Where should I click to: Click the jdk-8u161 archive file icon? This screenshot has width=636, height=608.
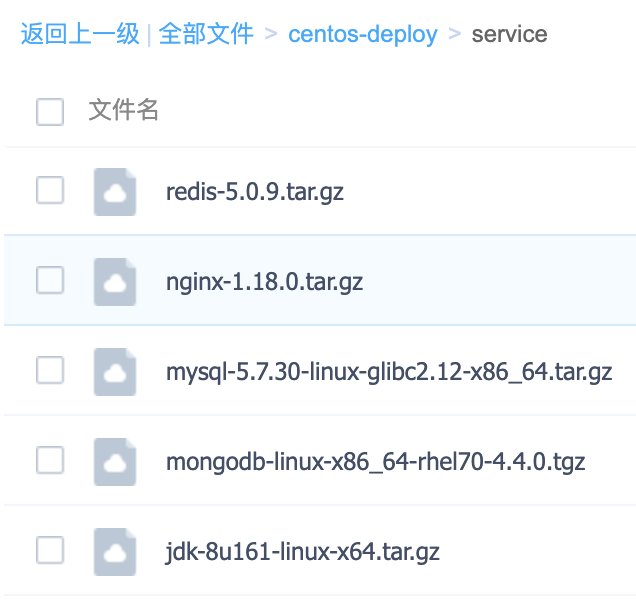pyautogui.click(x=115, y=551)
